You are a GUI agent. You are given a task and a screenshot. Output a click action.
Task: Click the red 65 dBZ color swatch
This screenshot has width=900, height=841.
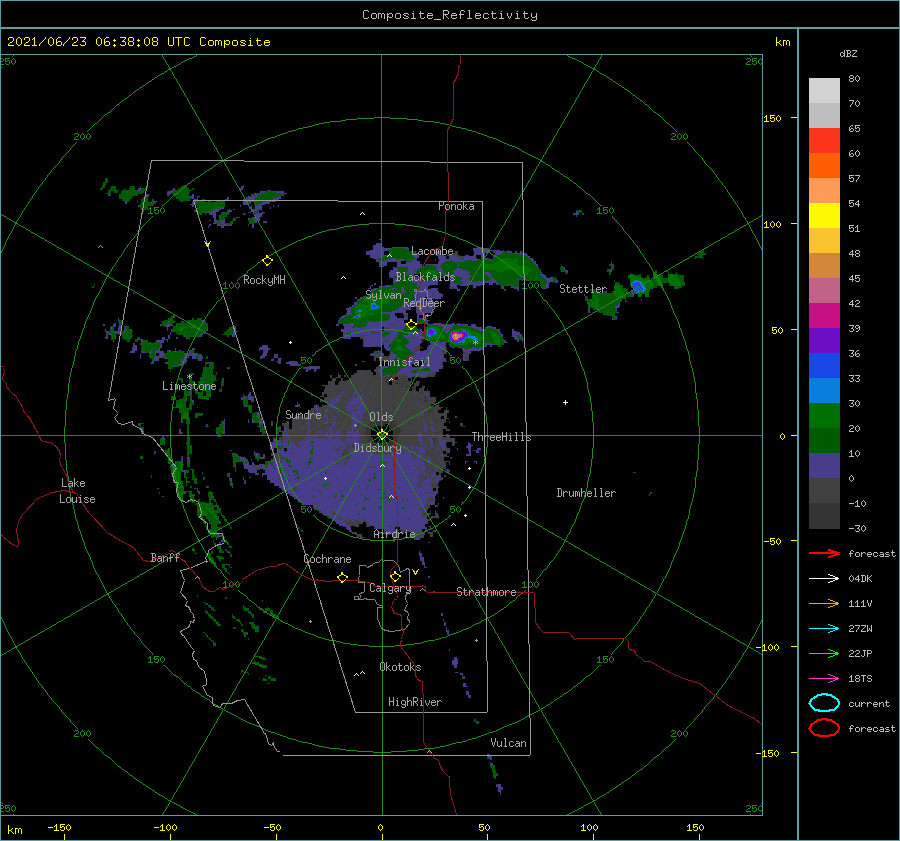pyautogui.click(x=824, y=140)
